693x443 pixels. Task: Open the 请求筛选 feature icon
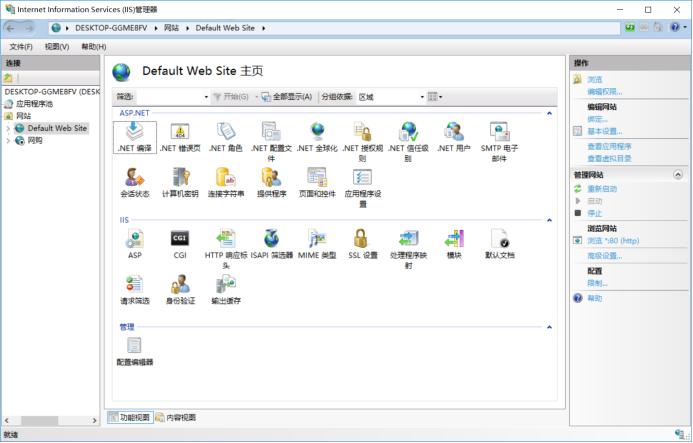pos(135,290)
